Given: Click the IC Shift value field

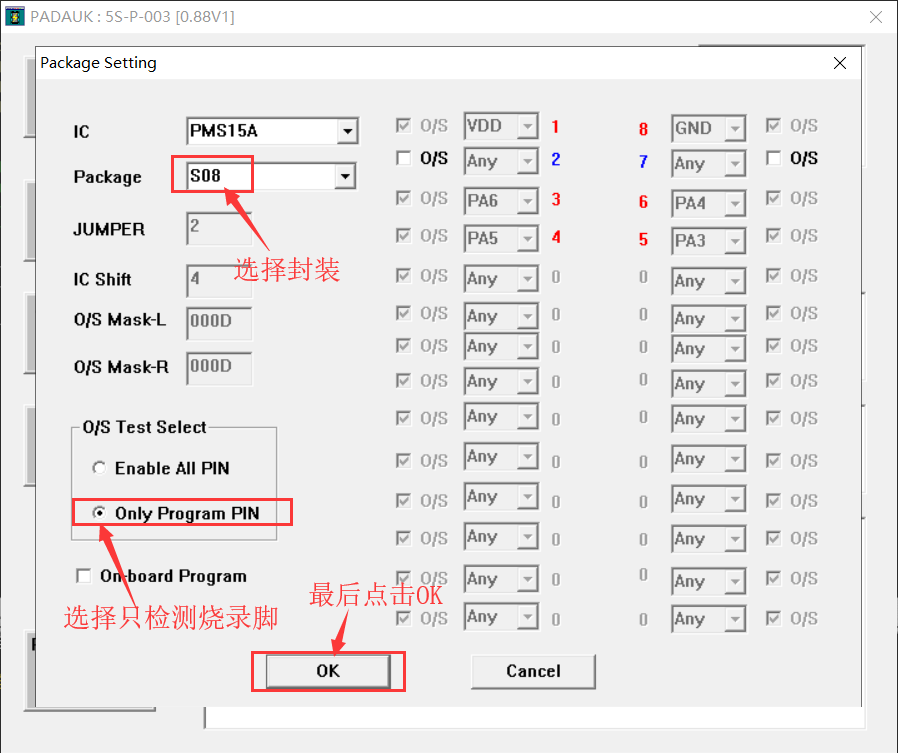Looking at the screenshot, I should pyautogui.click(x=218, y=280).
